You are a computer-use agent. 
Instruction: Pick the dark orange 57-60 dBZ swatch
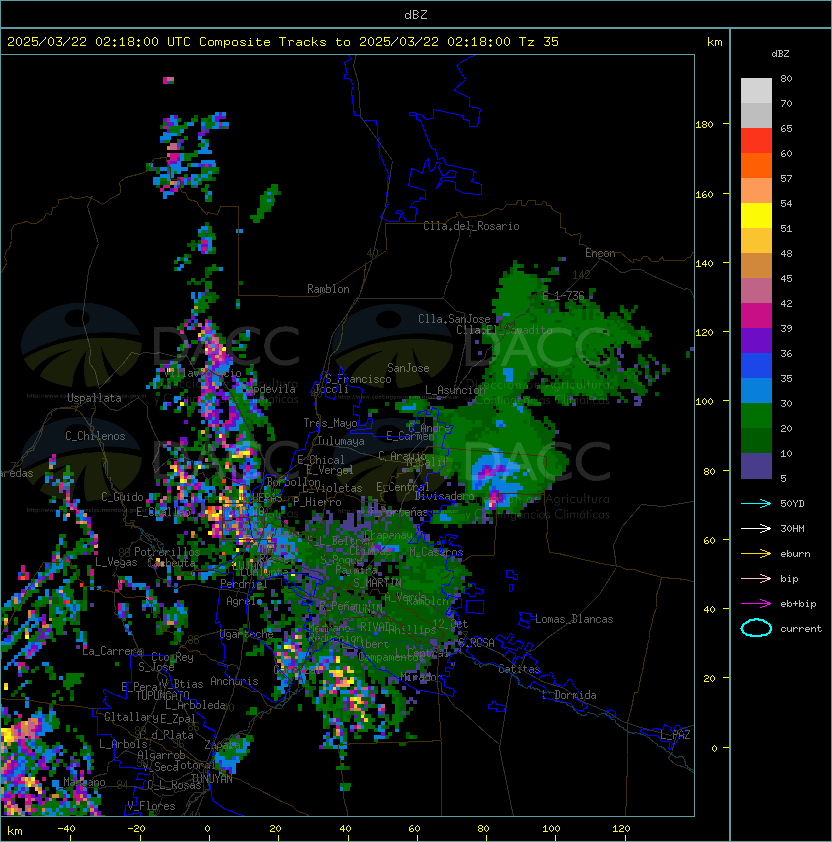756,165
